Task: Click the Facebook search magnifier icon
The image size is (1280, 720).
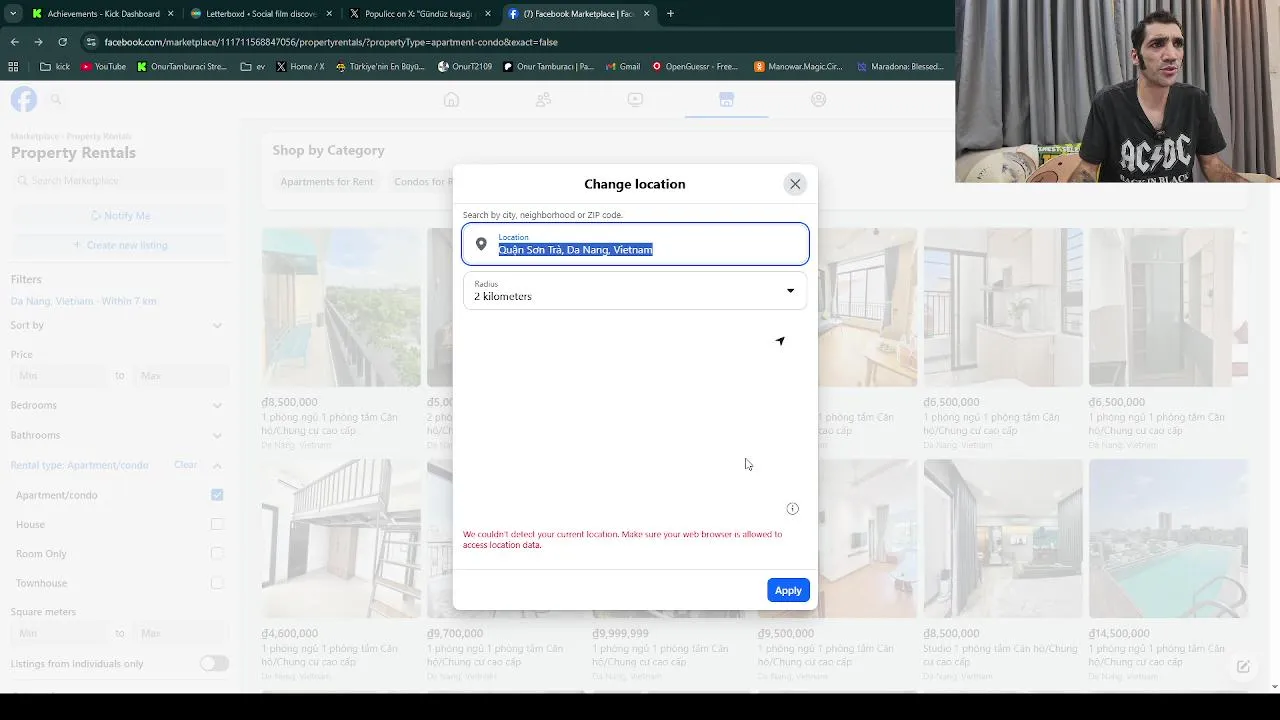Action: pyautogui.click(x=56, y=99)
